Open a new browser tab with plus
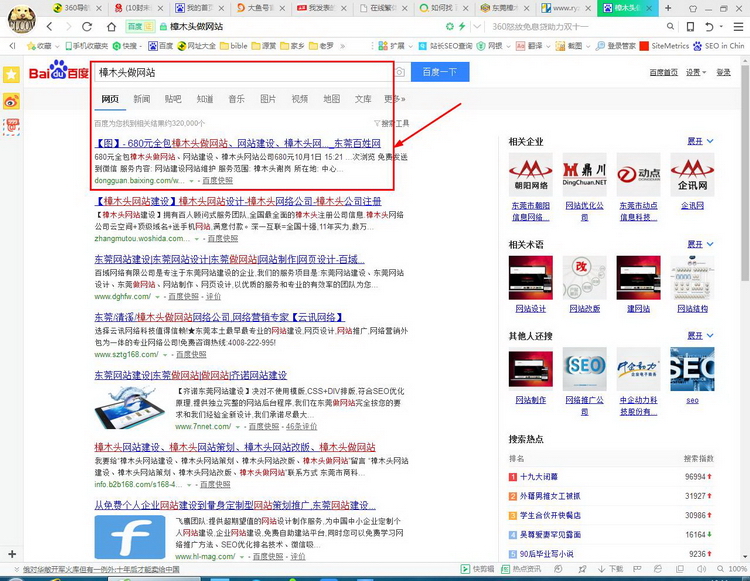The image size is (750, 581). tap(668, 8)
